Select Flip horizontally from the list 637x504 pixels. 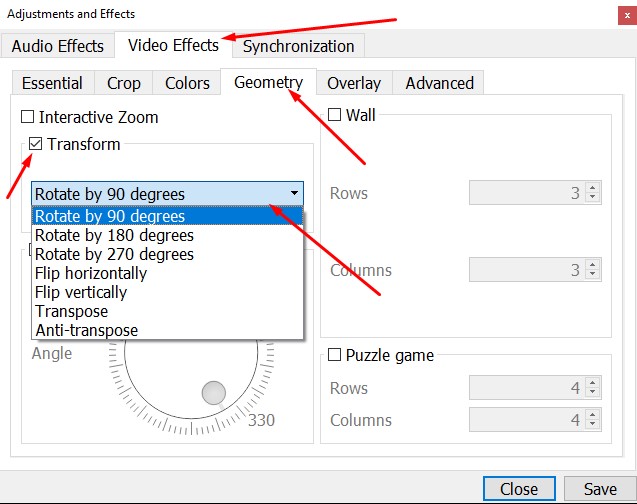point(91,273)
